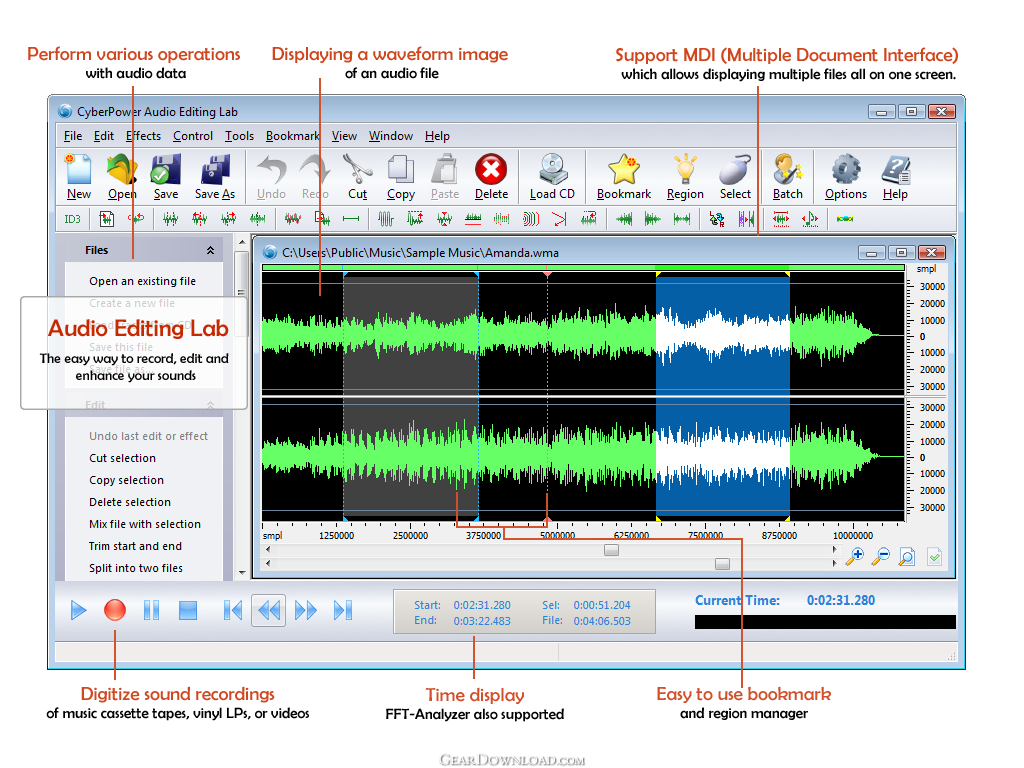Start playback with the Play button

click(78, 611)
